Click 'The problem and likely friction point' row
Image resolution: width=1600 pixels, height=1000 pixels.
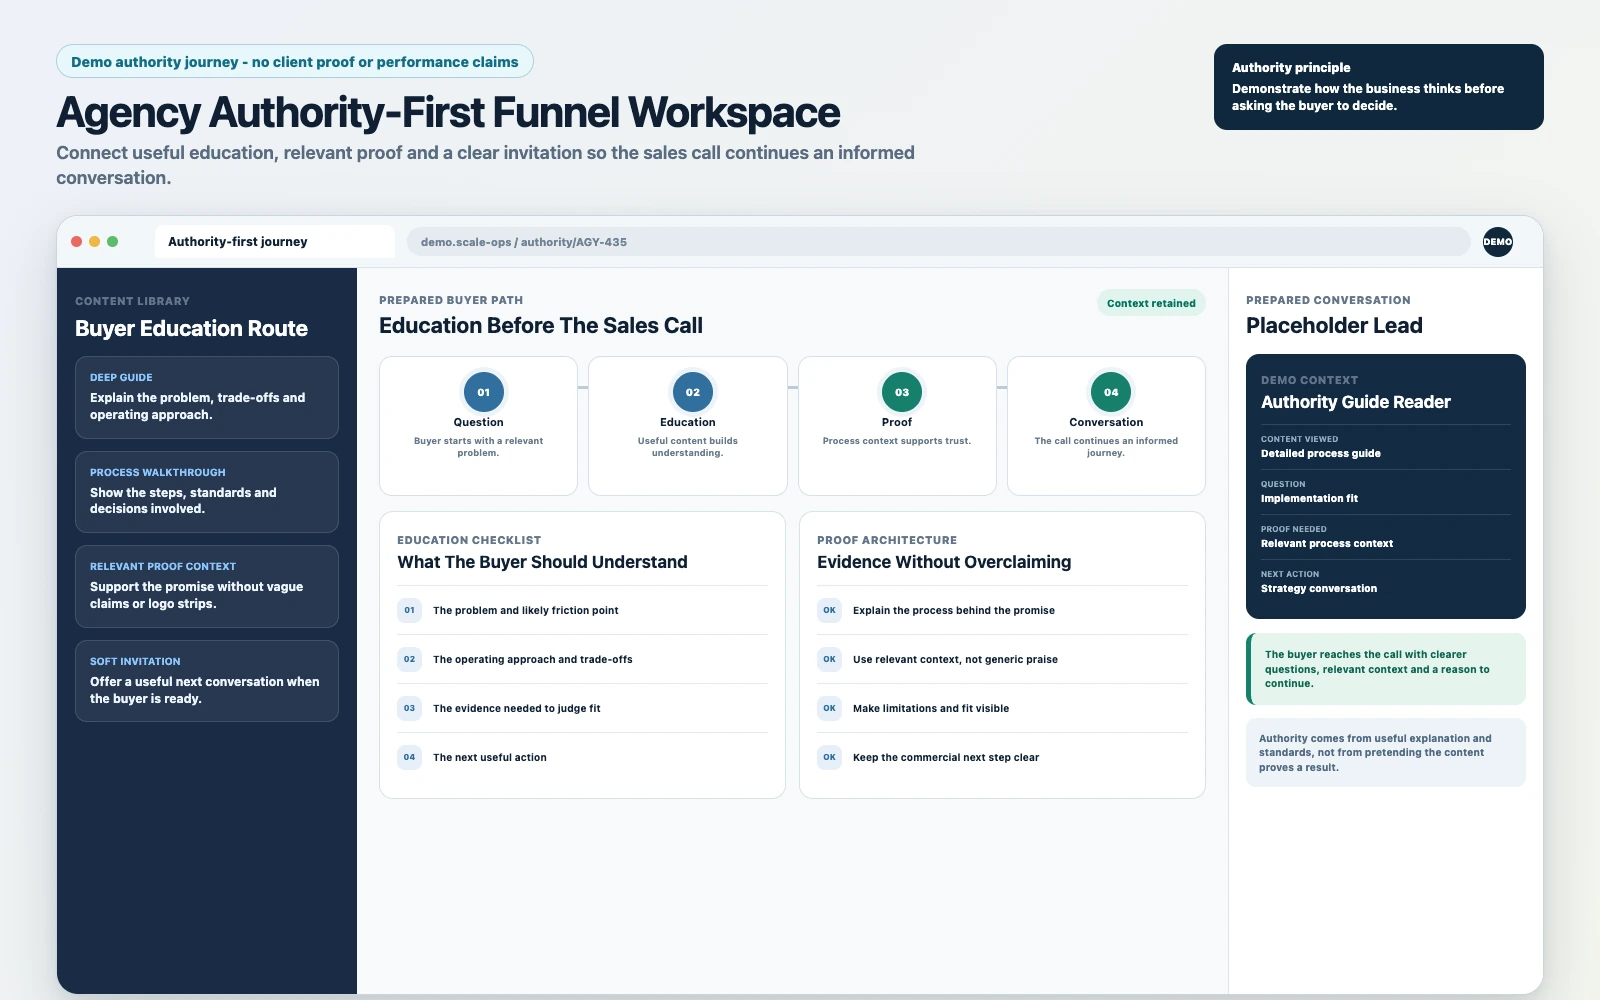(x=582, y=610)
